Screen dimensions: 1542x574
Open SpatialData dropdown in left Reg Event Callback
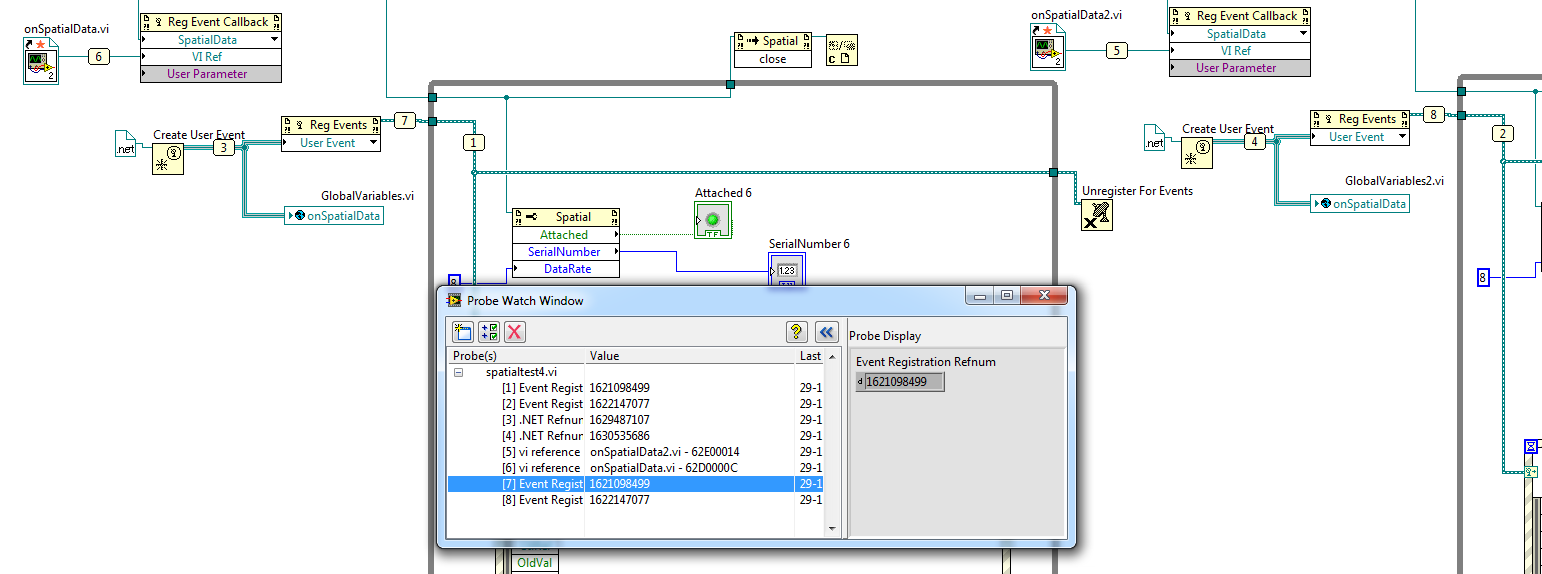pyautogui.click(x=274, y=40)
